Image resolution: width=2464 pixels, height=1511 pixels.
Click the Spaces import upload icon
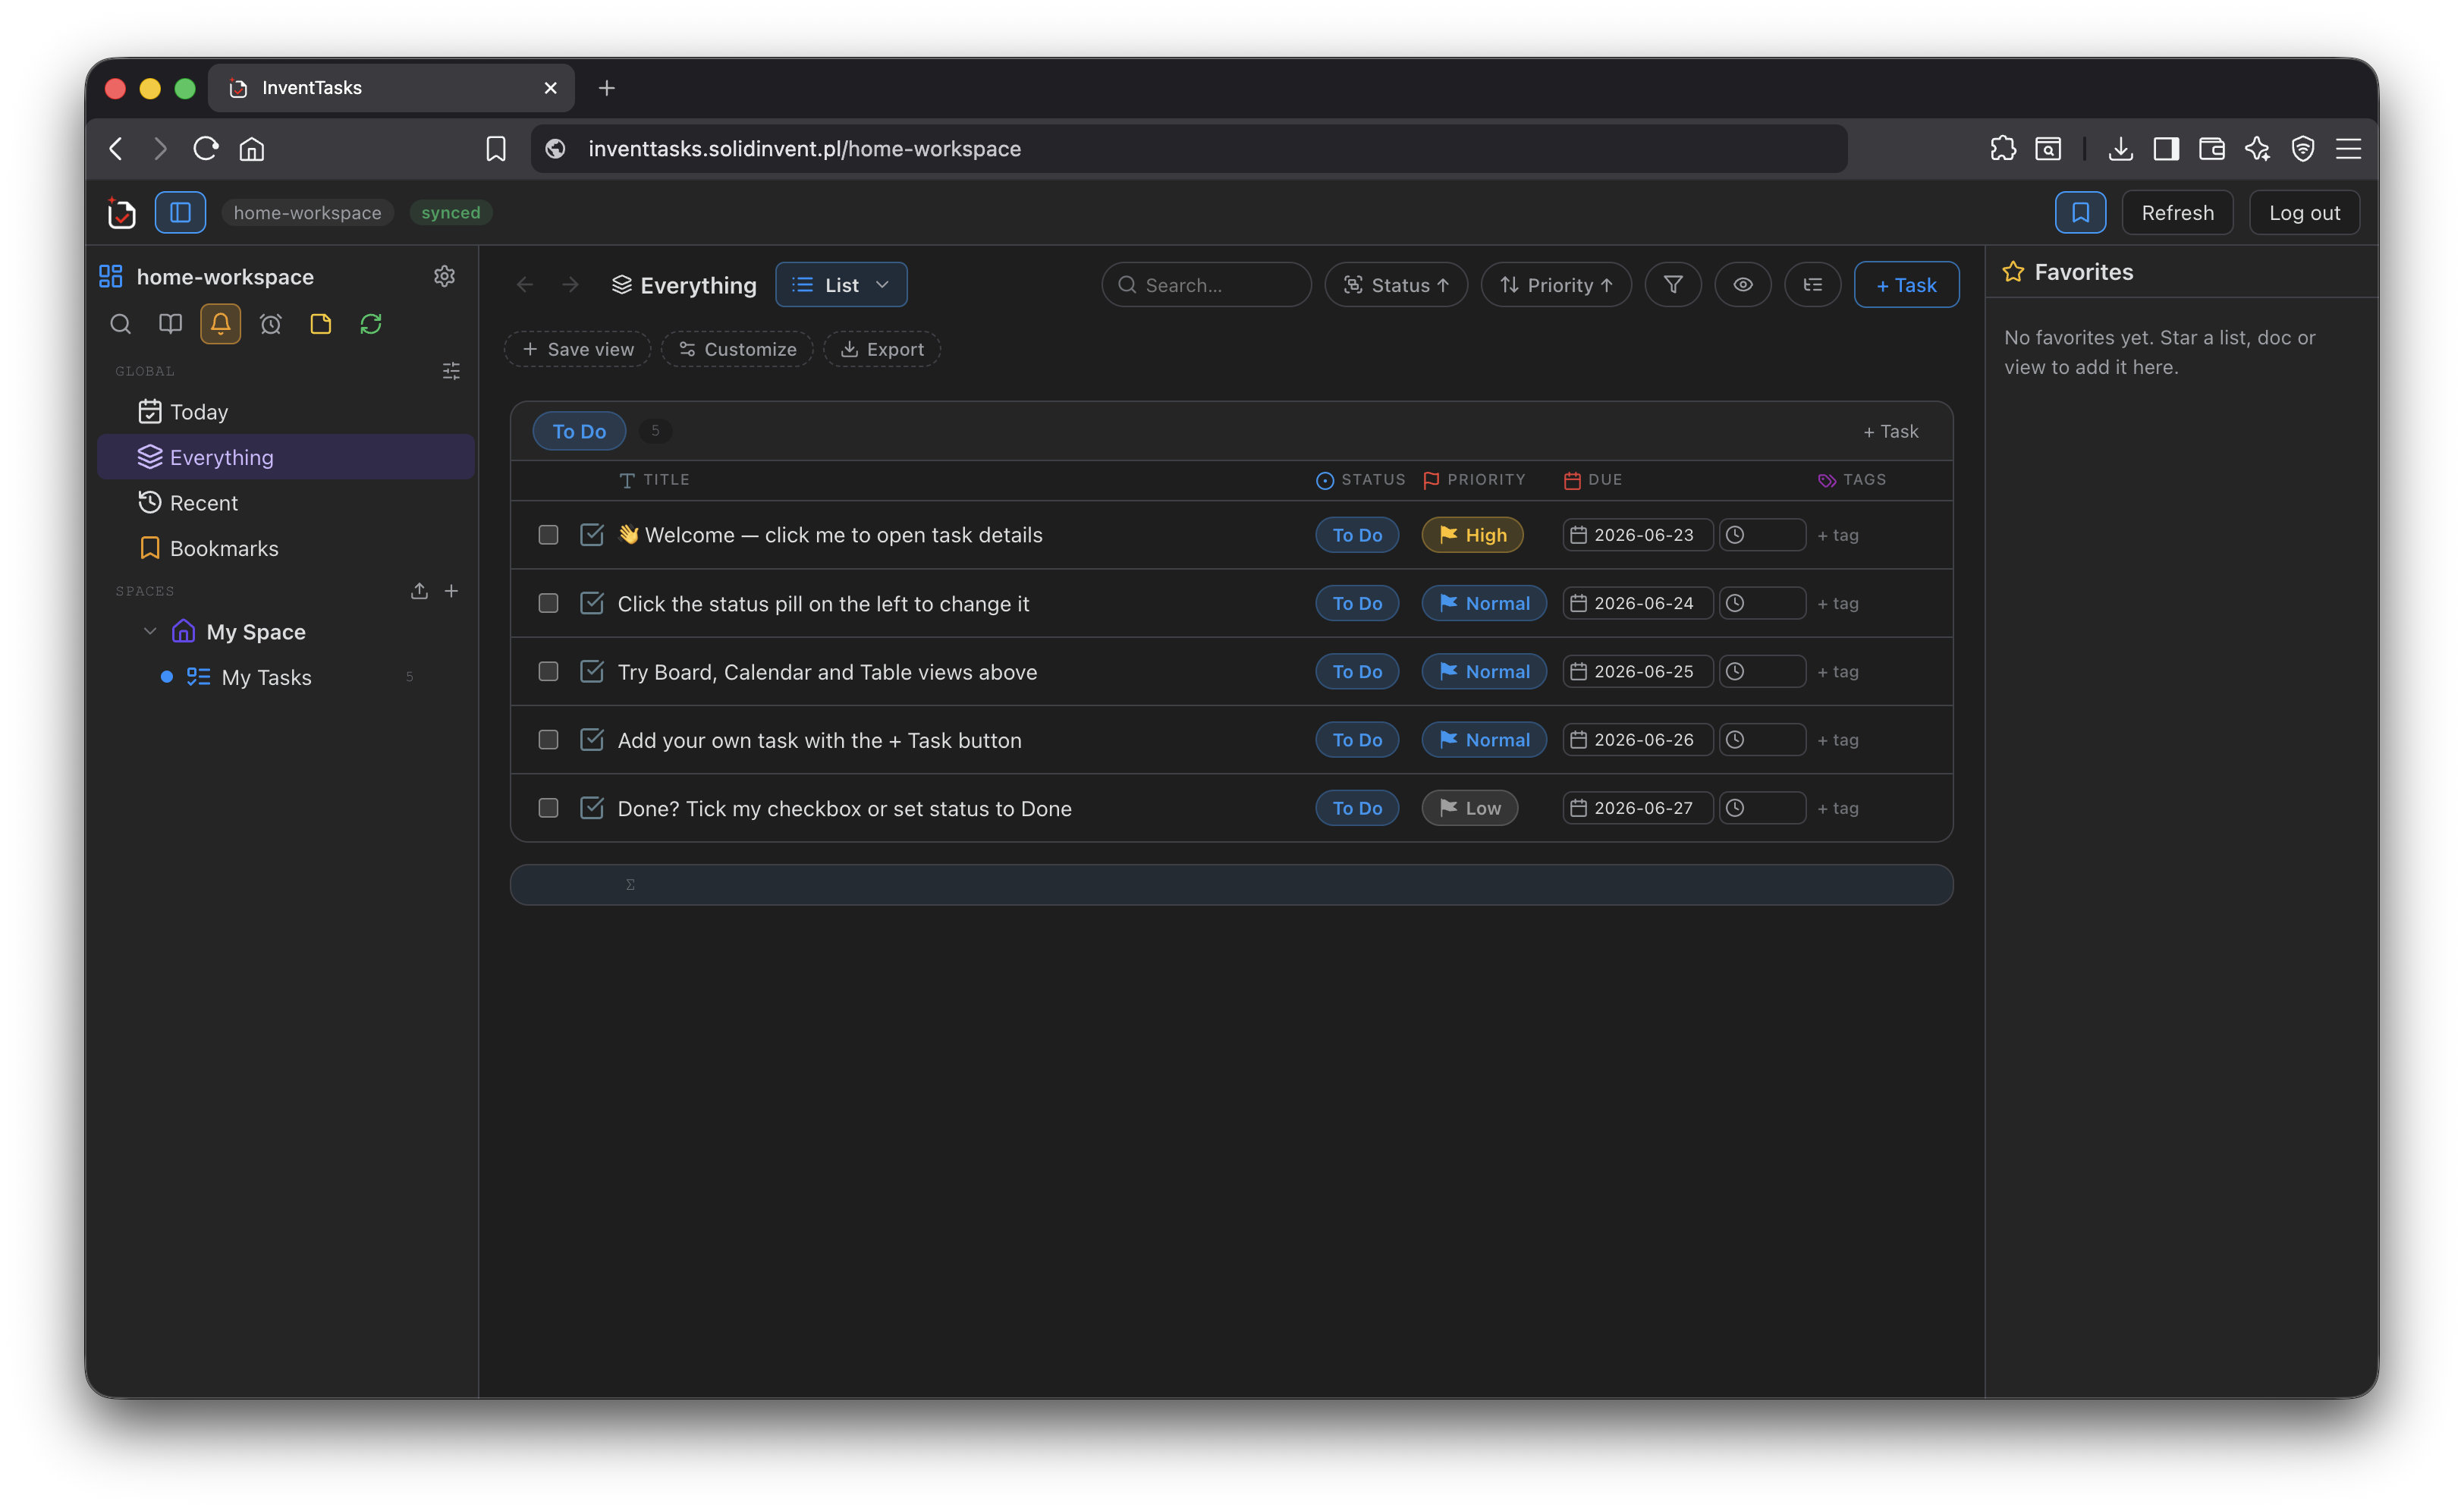point(419,591)
